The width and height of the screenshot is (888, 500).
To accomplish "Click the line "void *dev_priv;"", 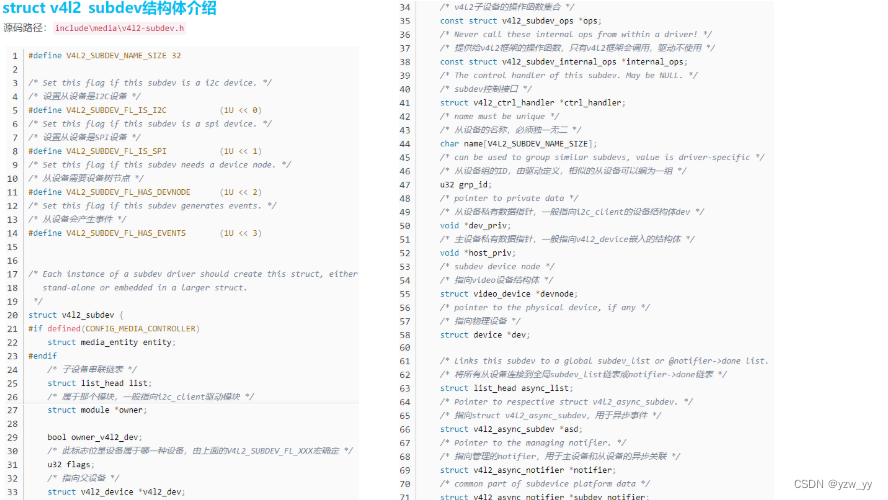I will point(475,225).
